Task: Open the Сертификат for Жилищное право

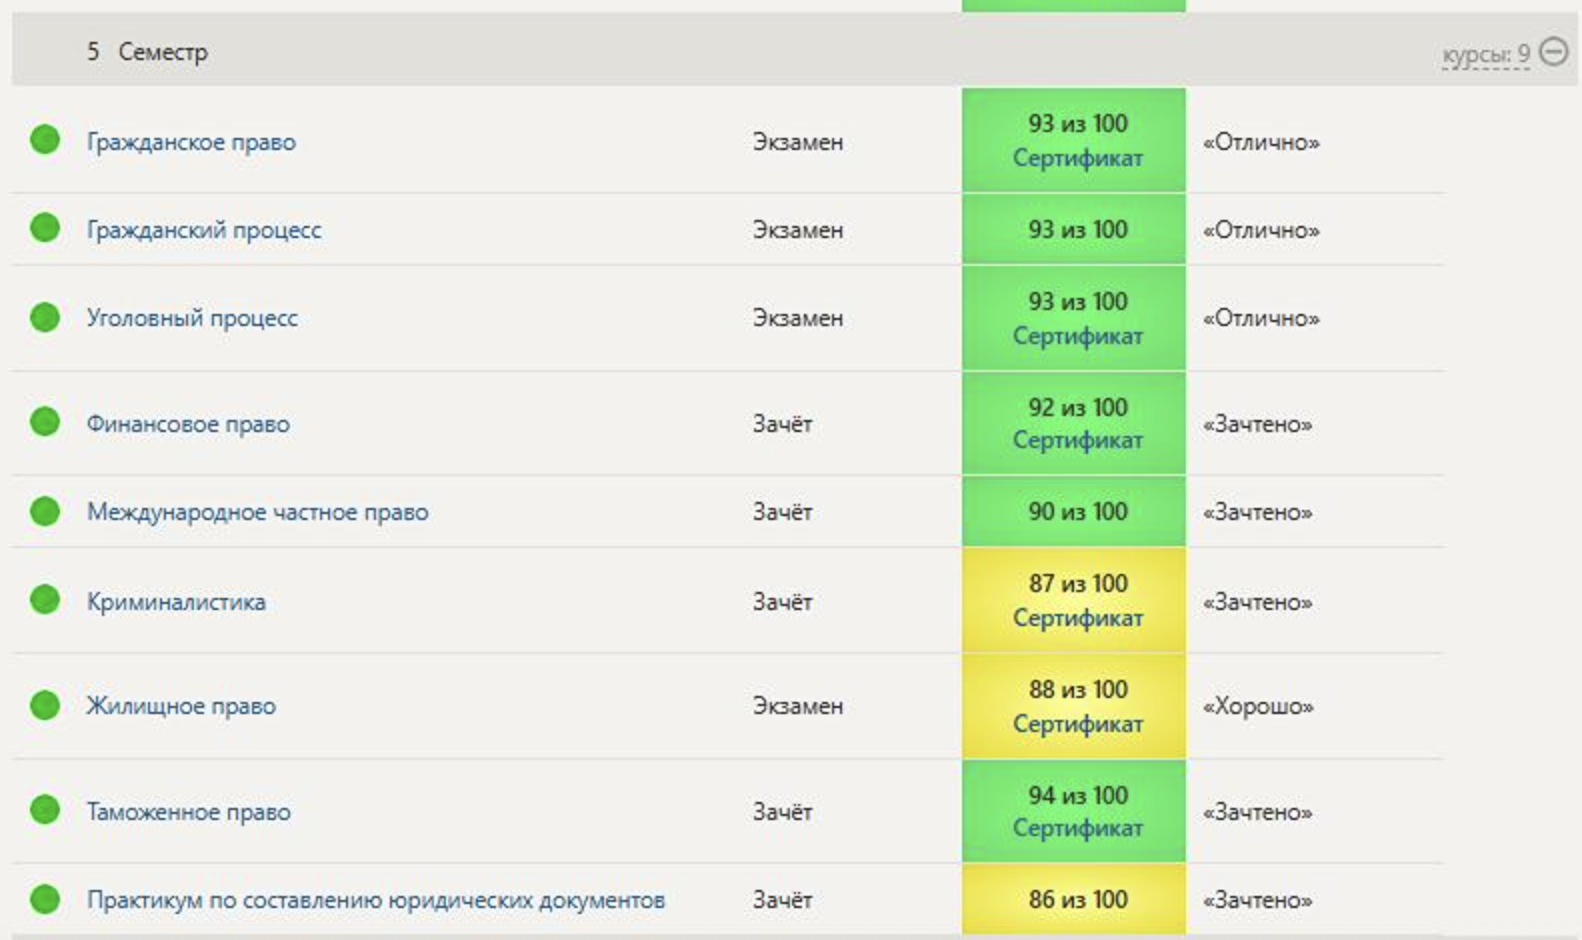Action: pos(1077,723)
